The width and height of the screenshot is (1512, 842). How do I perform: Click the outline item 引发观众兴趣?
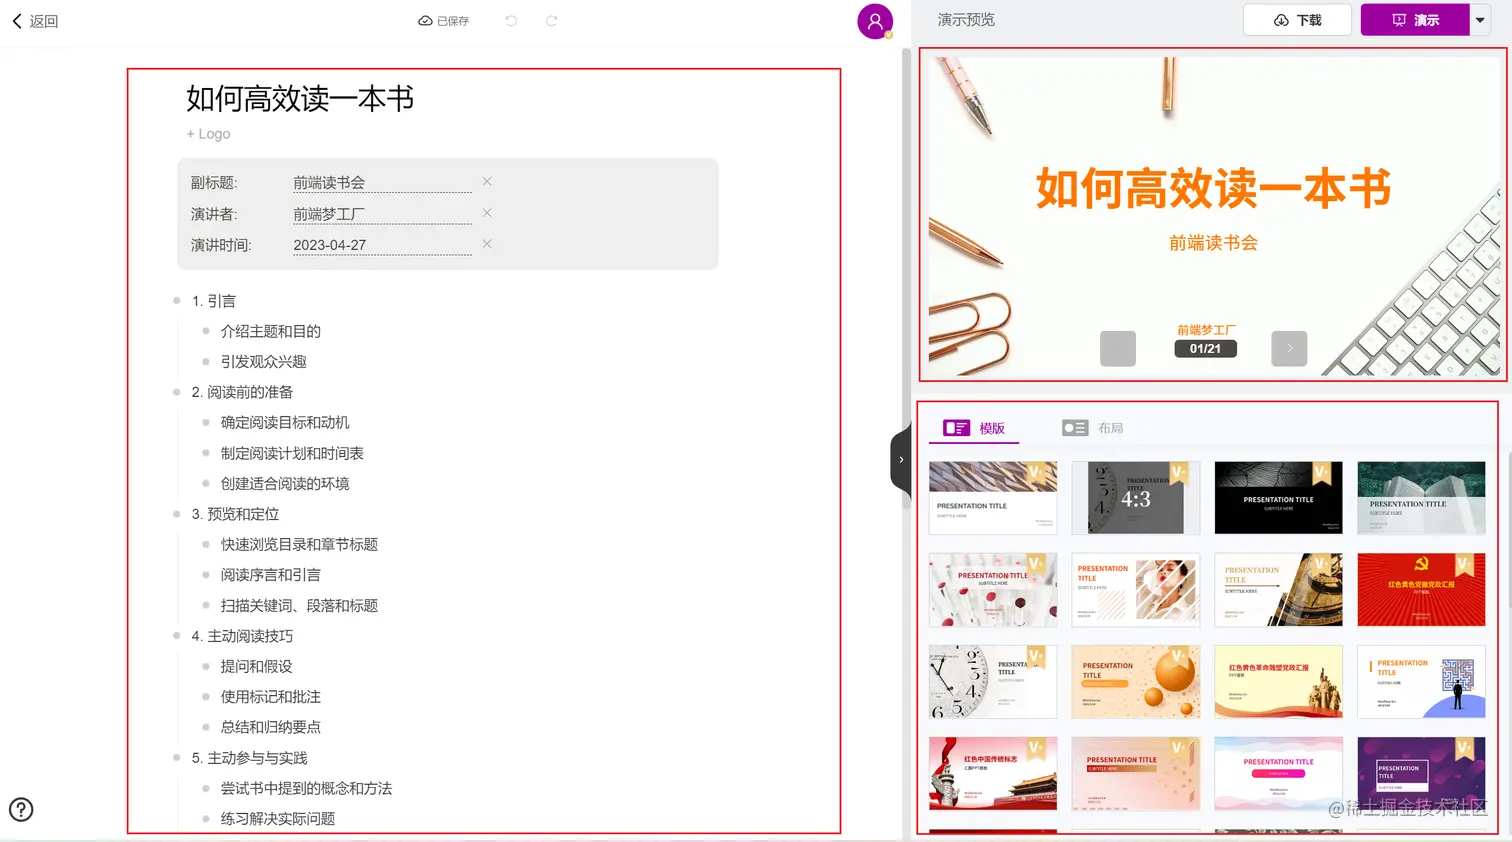264,362
